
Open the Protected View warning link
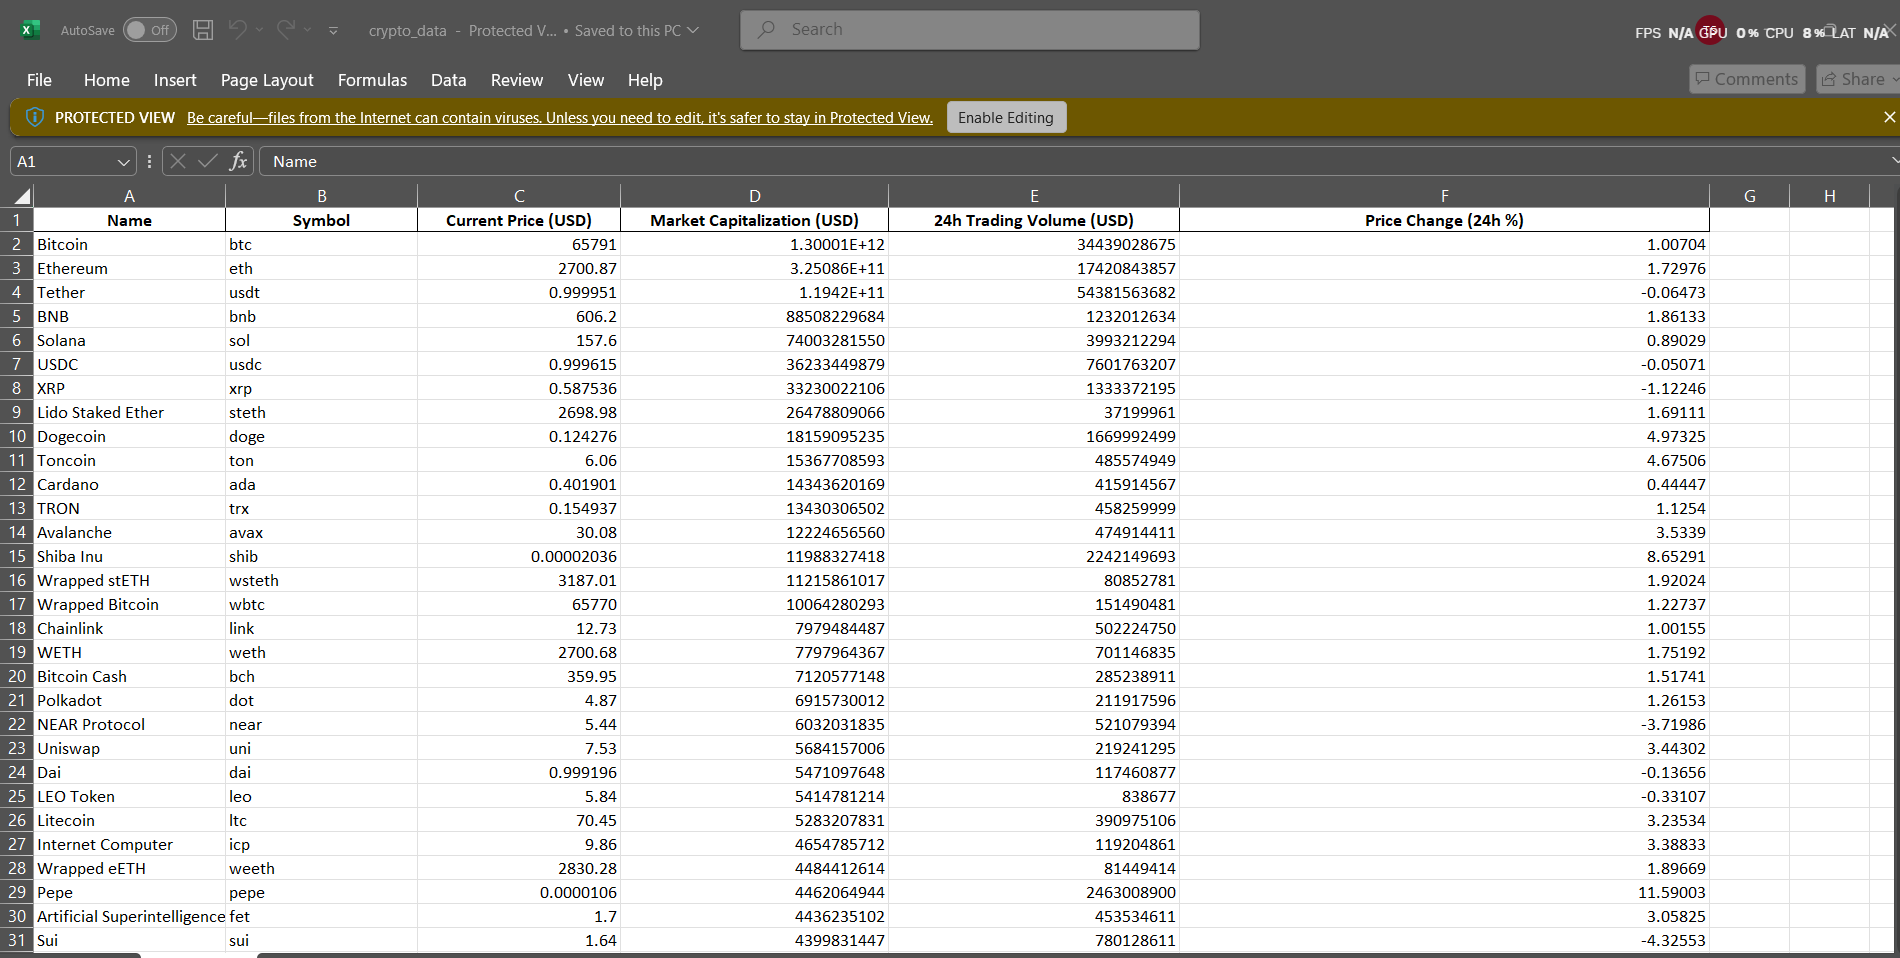560,118
